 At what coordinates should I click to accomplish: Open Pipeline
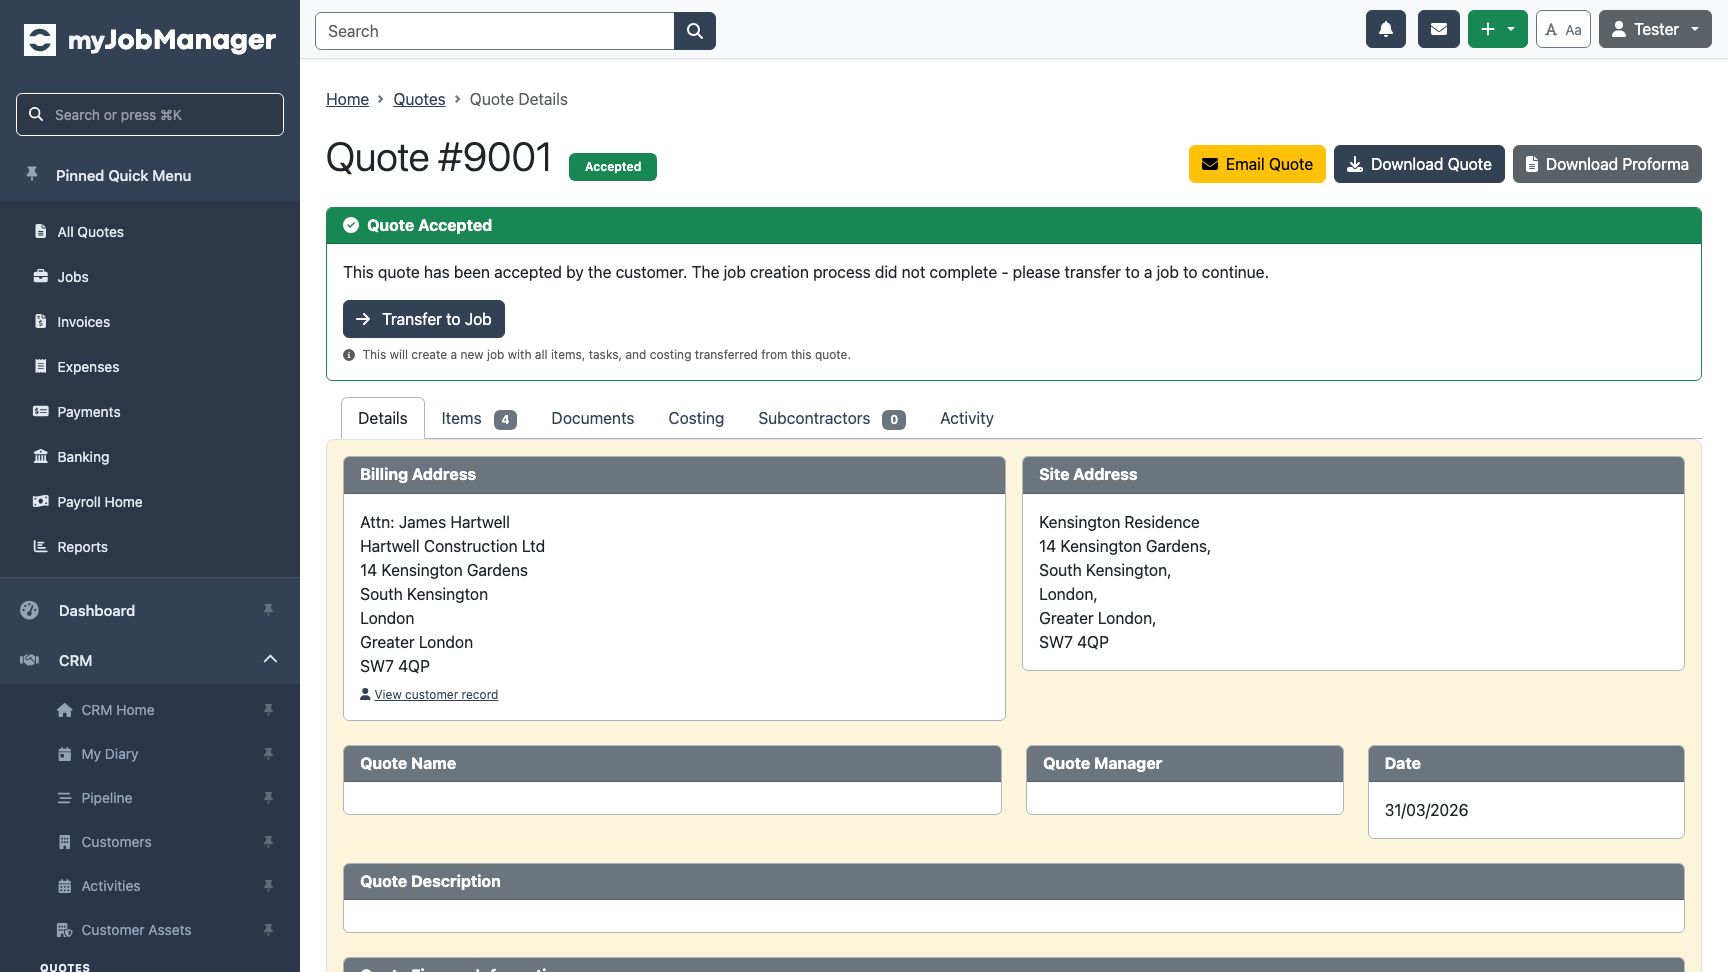pyautogui.click(x=107, y=798)
